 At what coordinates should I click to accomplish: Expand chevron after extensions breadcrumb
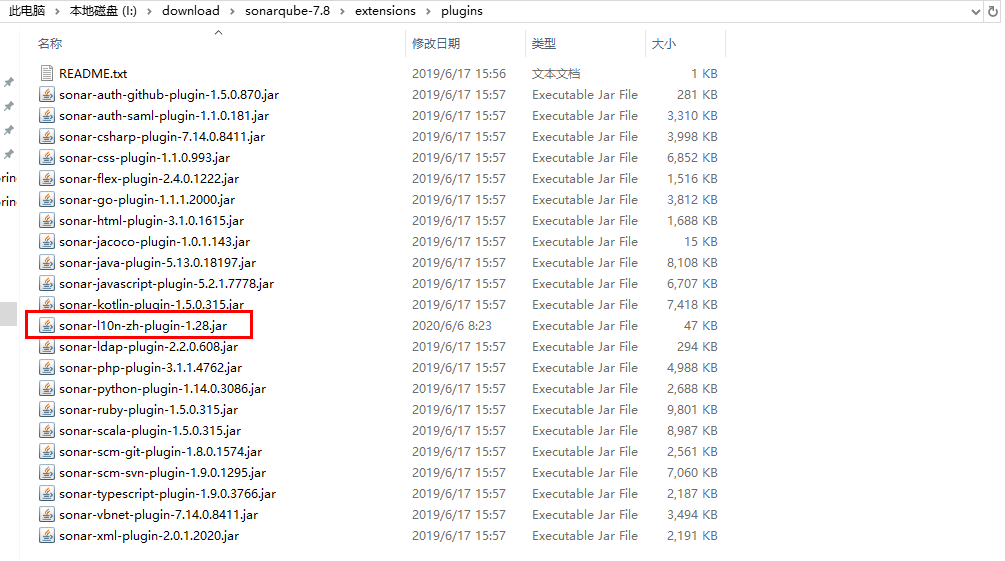point(428,12)
